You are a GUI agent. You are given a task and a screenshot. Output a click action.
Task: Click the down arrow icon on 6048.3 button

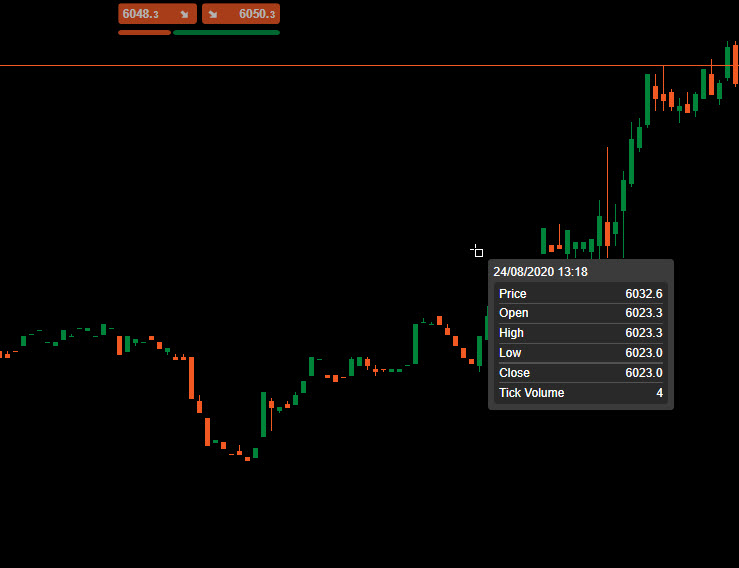click(184, 15)
